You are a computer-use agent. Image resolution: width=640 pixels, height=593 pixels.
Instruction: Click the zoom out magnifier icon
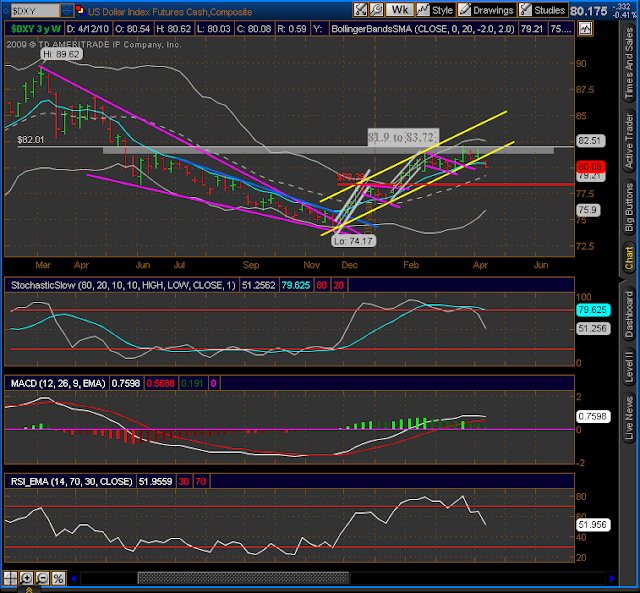click(42, 578)
